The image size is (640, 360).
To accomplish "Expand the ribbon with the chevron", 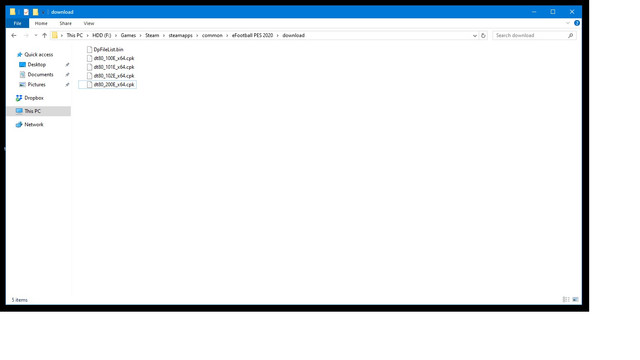I will 568,23.
